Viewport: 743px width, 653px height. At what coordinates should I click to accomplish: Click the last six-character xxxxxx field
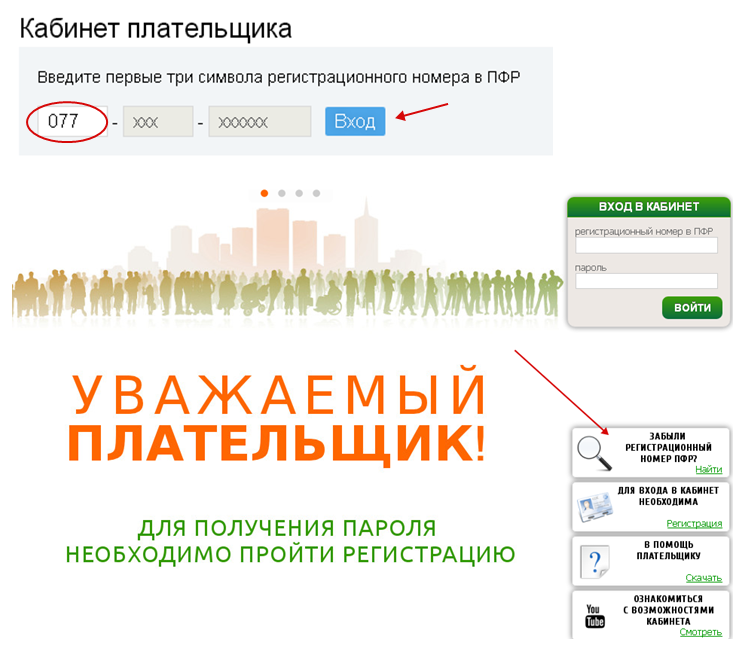[x=259, y=122]
